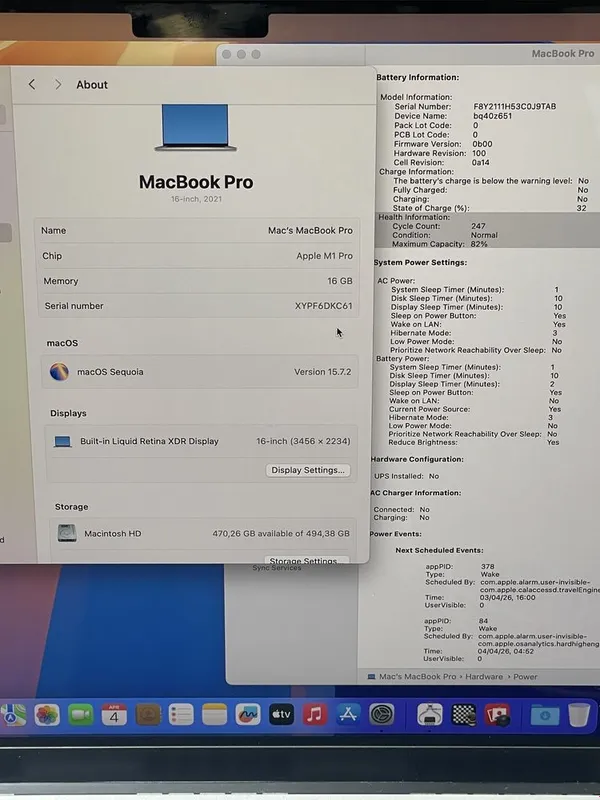Click the Next Scheduled Events heading
The height and width of the screenshot is (800, 600).
coord(439,550)
